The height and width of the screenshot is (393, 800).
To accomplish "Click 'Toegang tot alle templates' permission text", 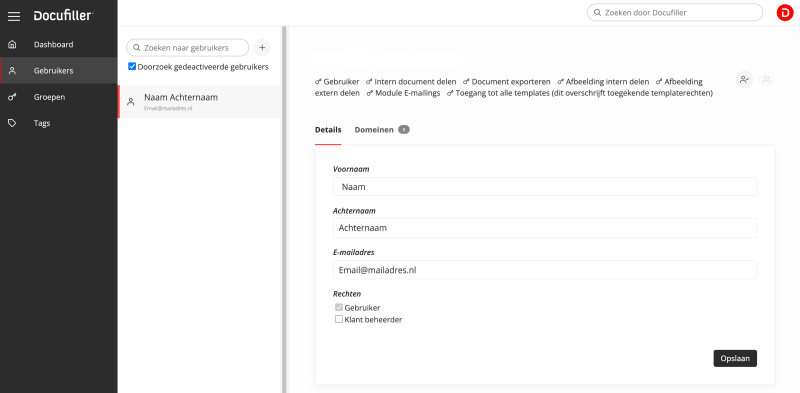I will click(584, 93).
